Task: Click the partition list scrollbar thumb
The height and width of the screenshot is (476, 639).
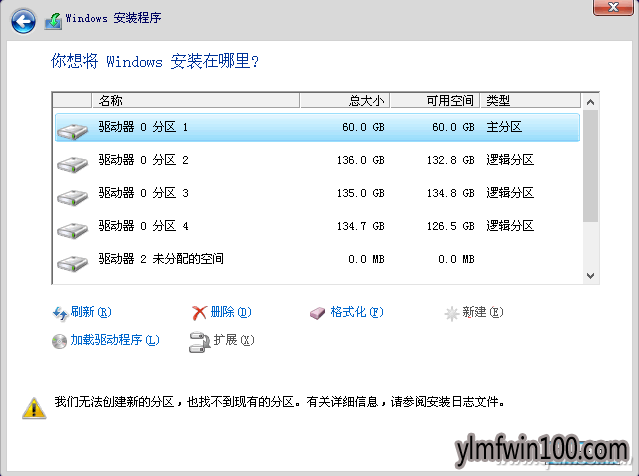Action: click(x=590, y=166)
